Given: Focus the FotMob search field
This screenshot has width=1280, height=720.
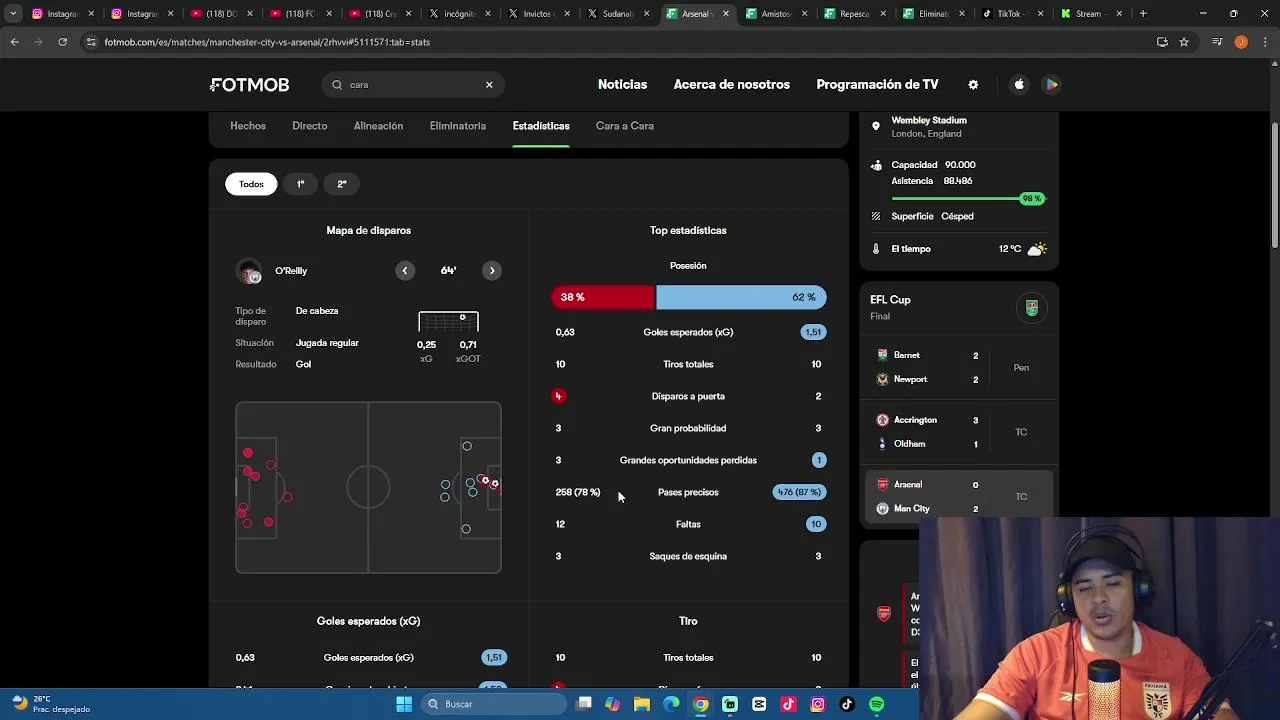Looking at the screenshot, I should (413, 85).
